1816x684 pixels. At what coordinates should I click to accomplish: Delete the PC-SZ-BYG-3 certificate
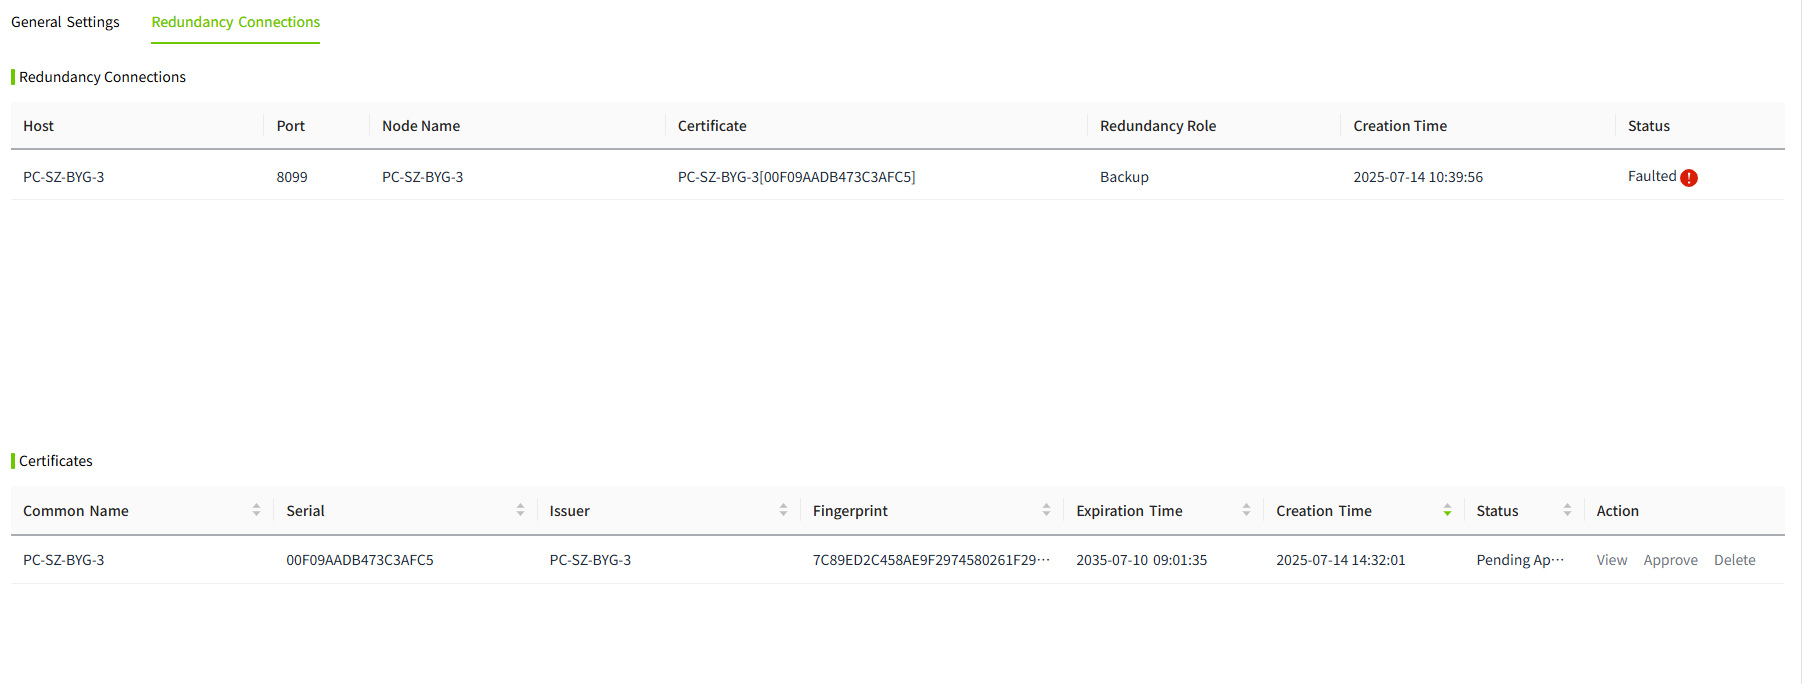pos(1734,560)
